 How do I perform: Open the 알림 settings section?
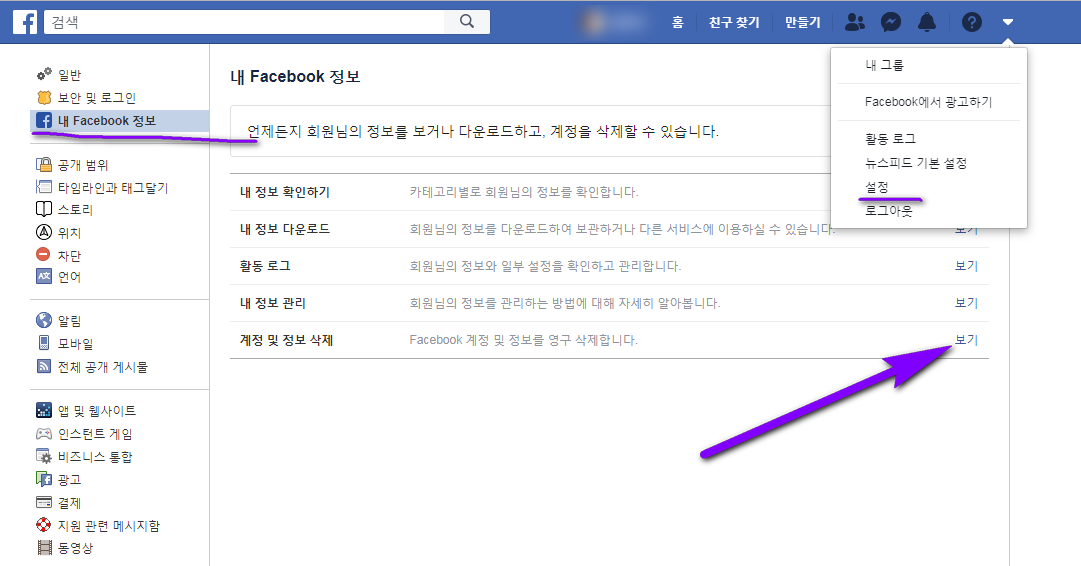coord(70,321)
